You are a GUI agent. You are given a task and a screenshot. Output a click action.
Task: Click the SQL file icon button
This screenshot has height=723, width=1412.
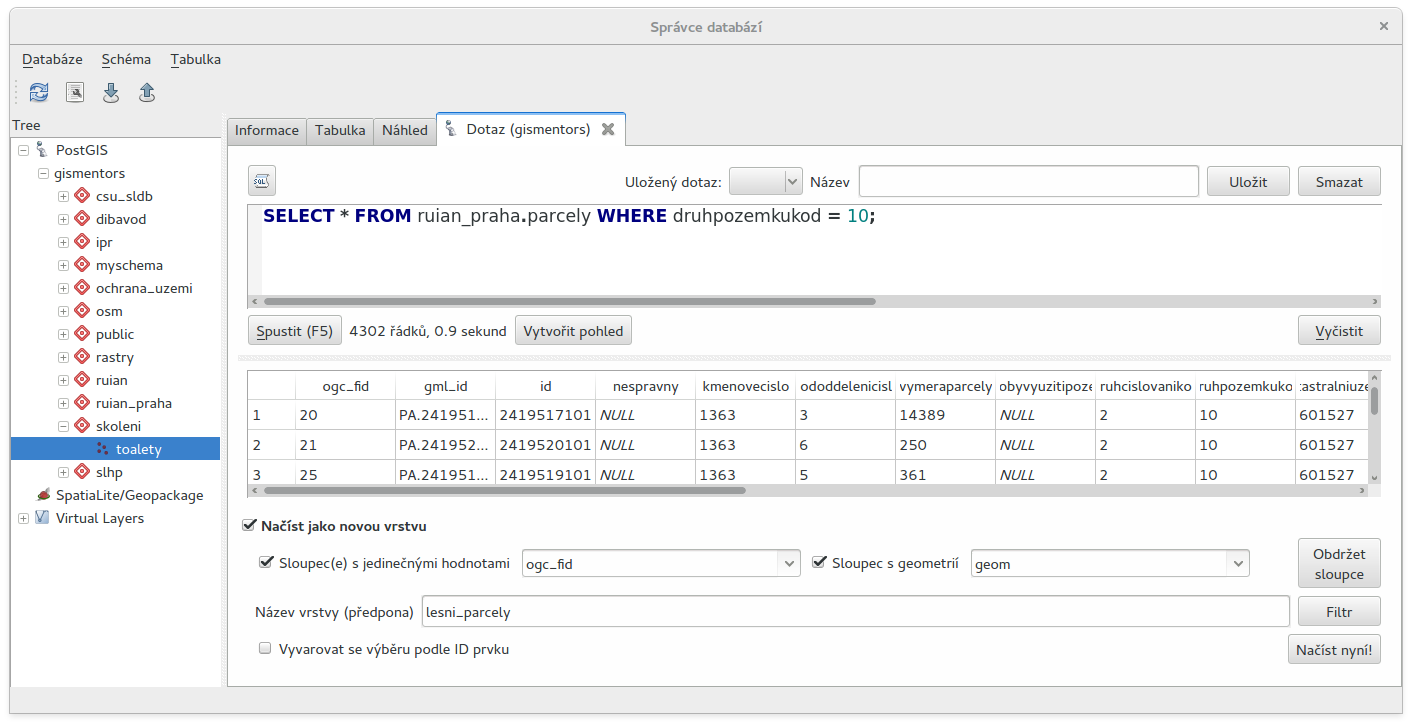pyautogui.click(x=262, y=181)
